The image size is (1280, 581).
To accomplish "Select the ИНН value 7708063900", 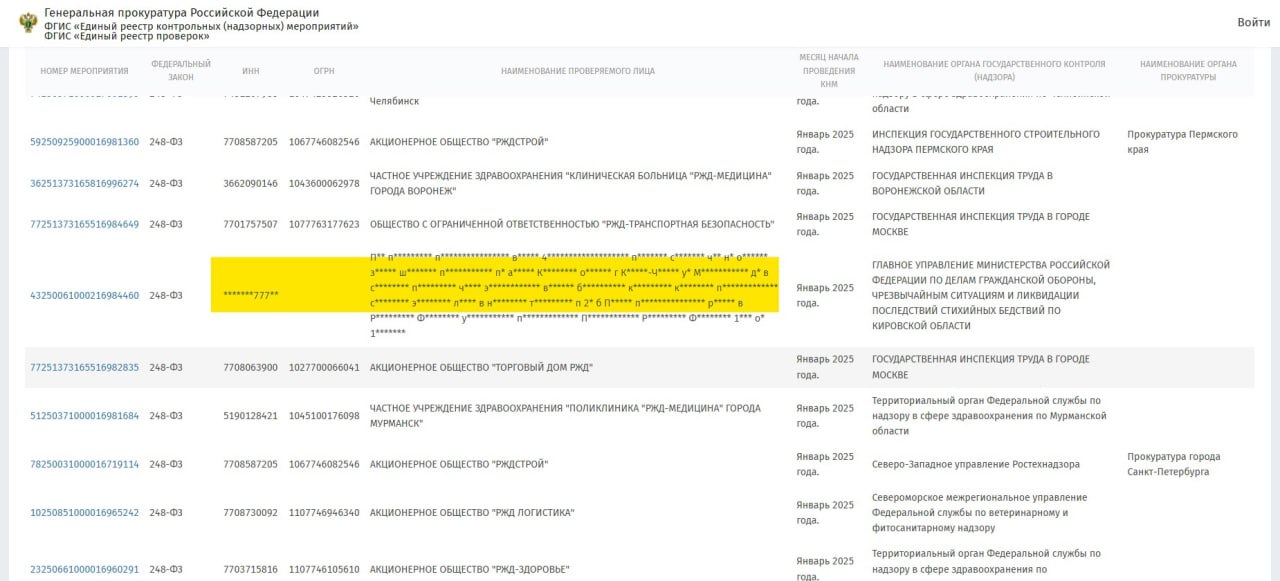I will (250, 367).
